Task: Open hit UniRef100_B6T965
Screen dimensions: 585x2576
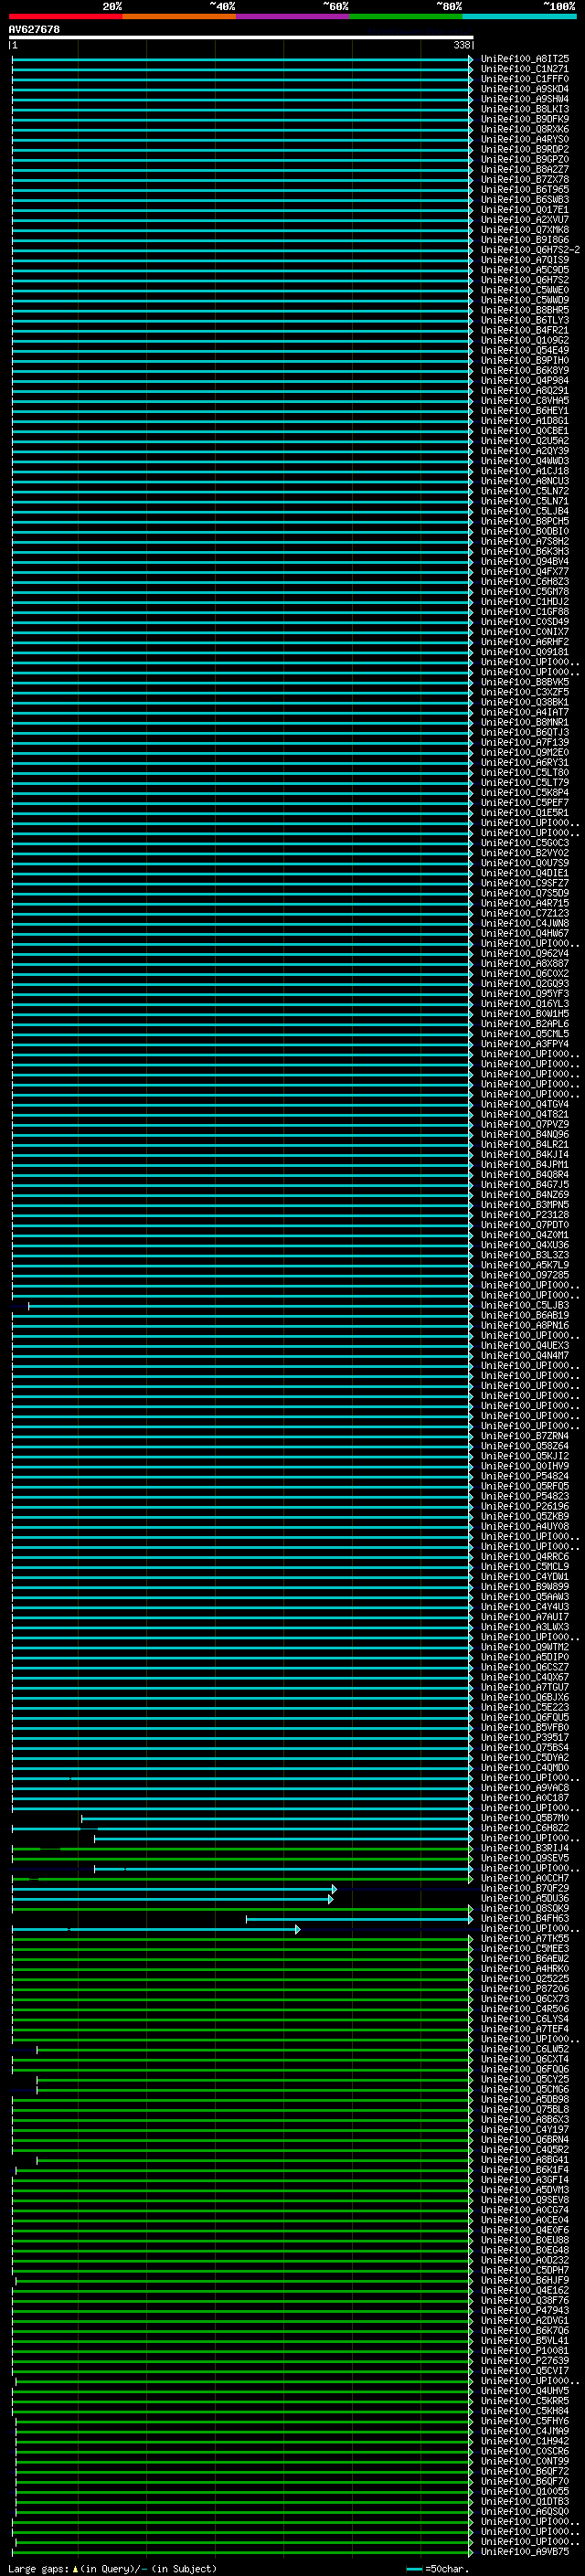Action: click(x=525, y=190)
